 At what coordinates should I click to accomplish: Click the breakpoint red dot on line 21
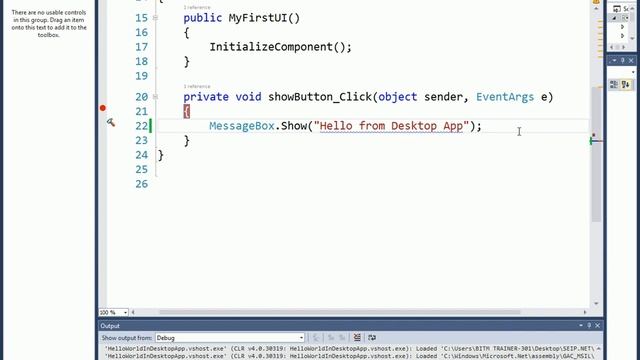tap(103, 108)
